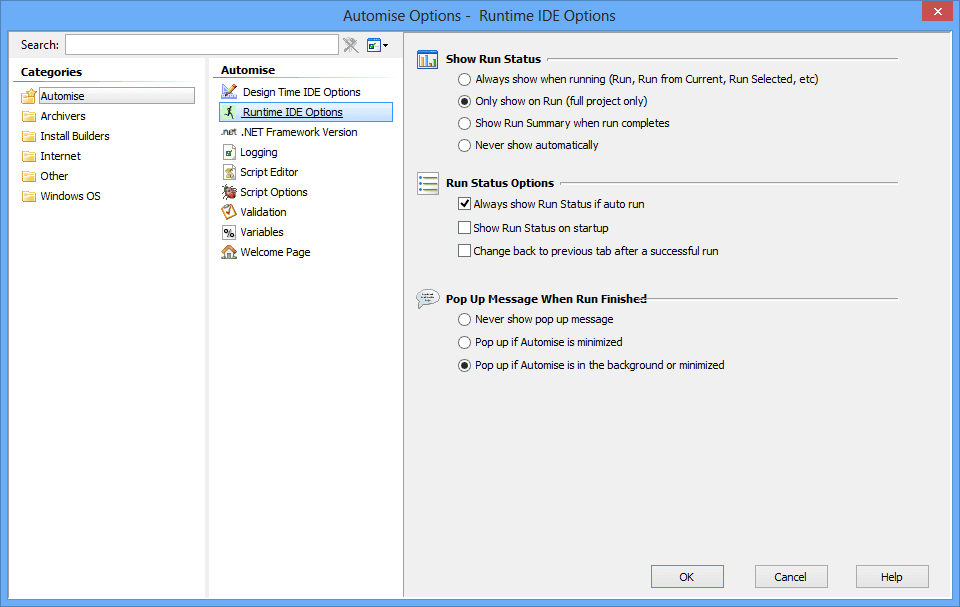This screenshot has width=960, height=607.
Task: Click the Pop Up Message speech bubble icon
Action: point(427,298)
